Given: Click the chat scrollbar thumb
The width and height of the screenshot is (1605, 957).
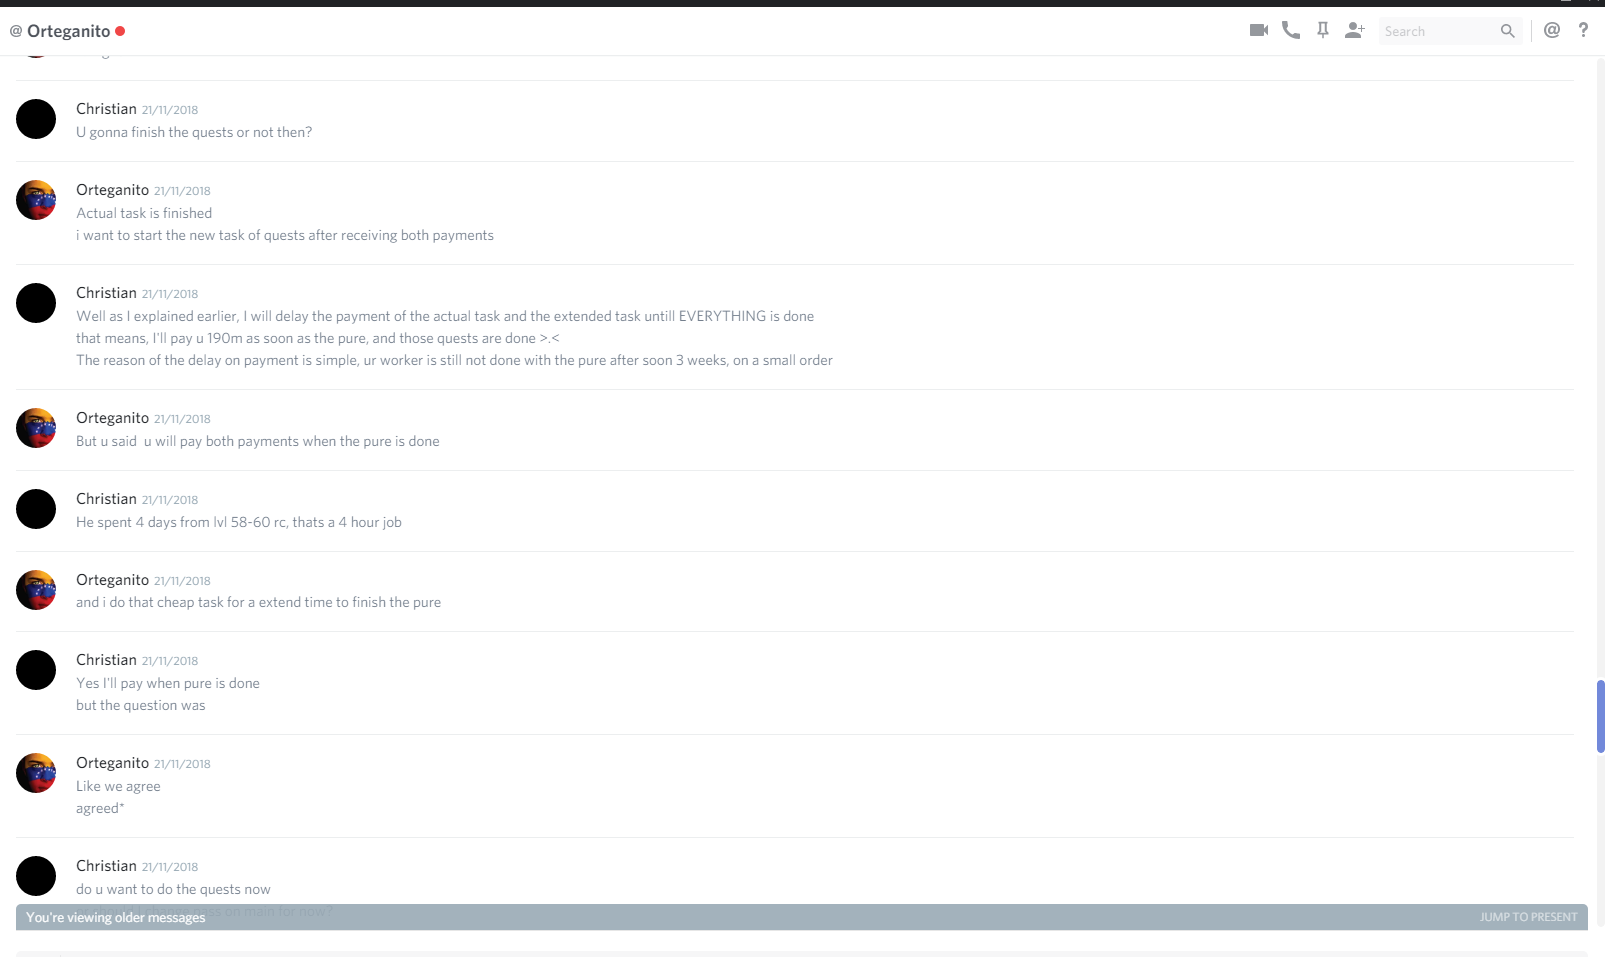Looking at the screenshot, I should click(1600, 716).
